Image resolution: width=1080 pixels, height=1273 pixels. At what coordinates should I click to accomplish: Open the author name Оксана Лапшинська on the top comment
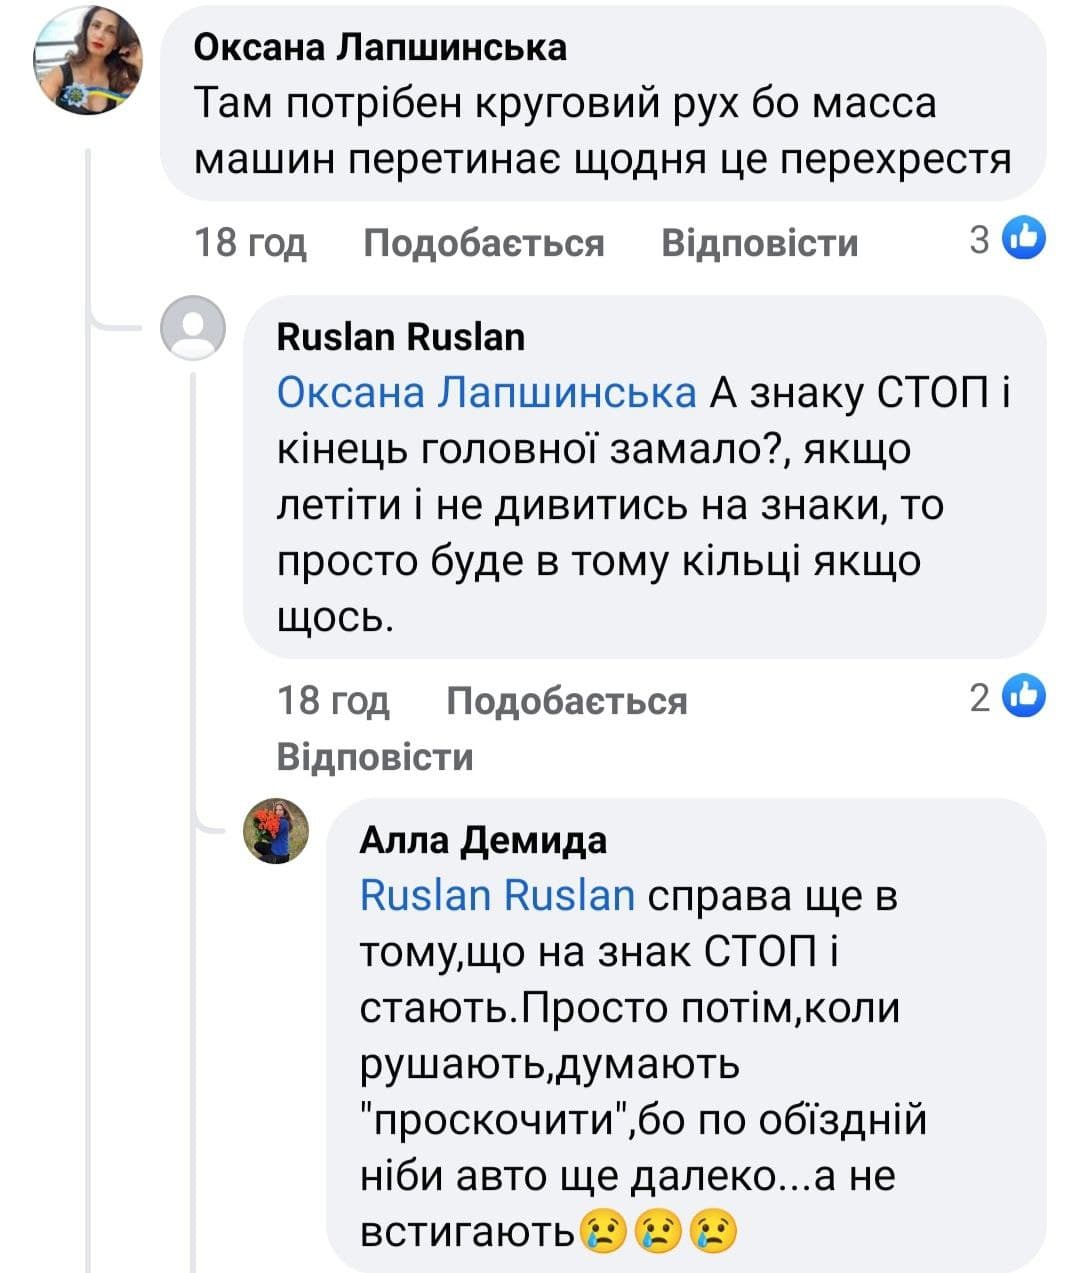coord(379,46)
